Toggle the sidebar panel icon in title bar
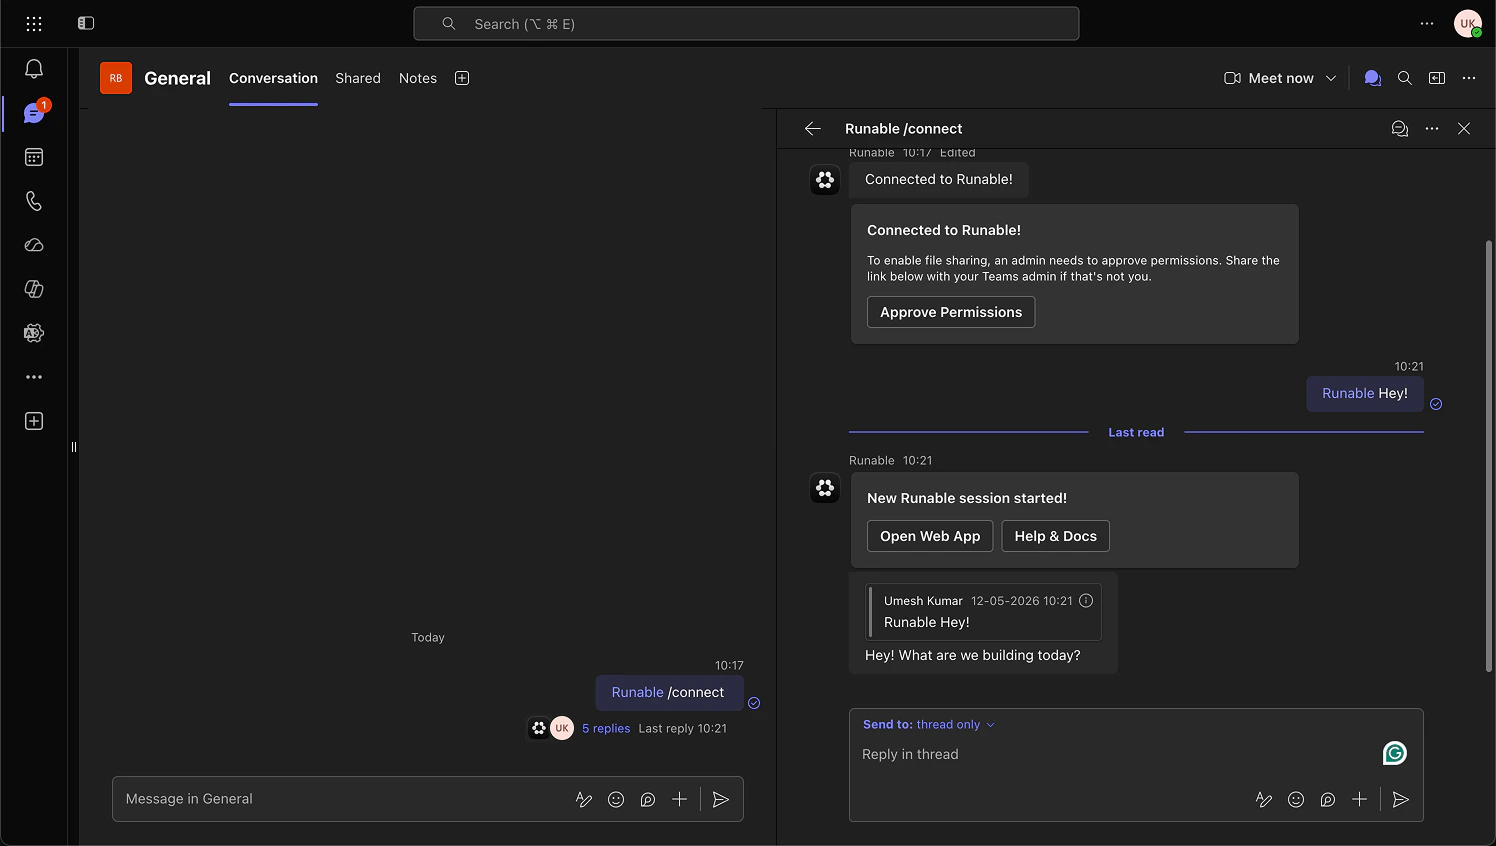Image resolution: width=1496 pixels, height=846 pixels. 86,23
